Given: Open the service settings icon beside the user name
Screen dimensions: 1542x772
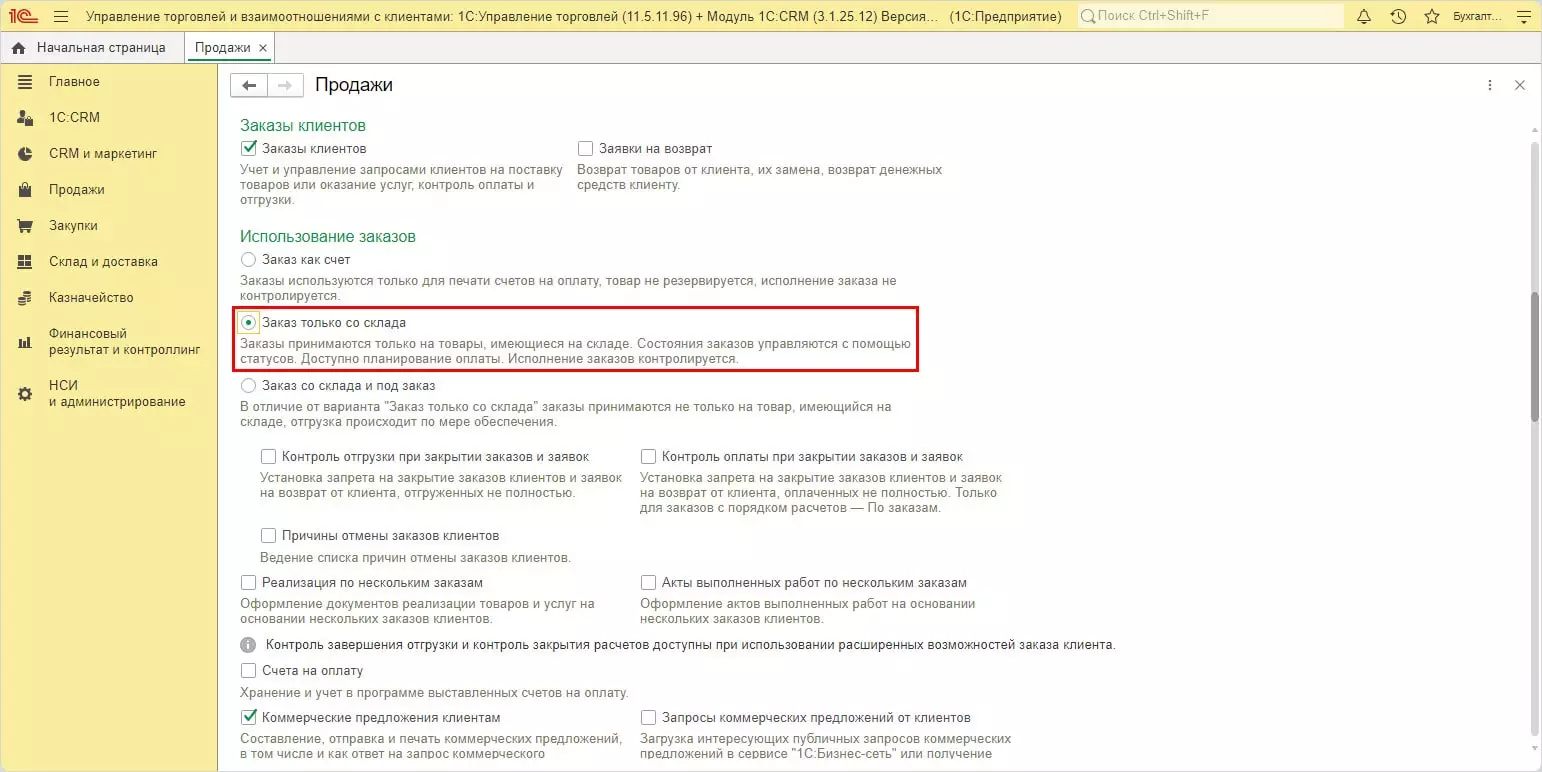Looking at the screenshot, I should [1525, 17].
